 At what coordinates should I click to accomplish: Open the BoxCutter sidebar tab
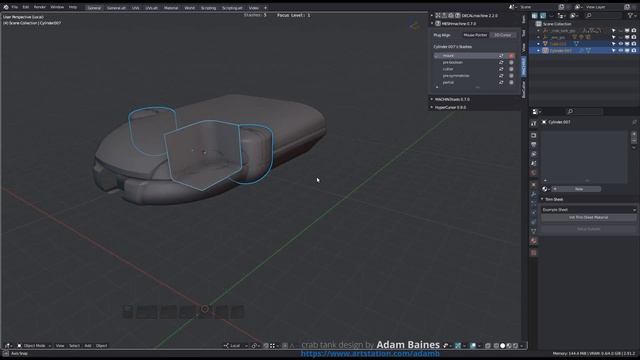click(x=524, y=89)
